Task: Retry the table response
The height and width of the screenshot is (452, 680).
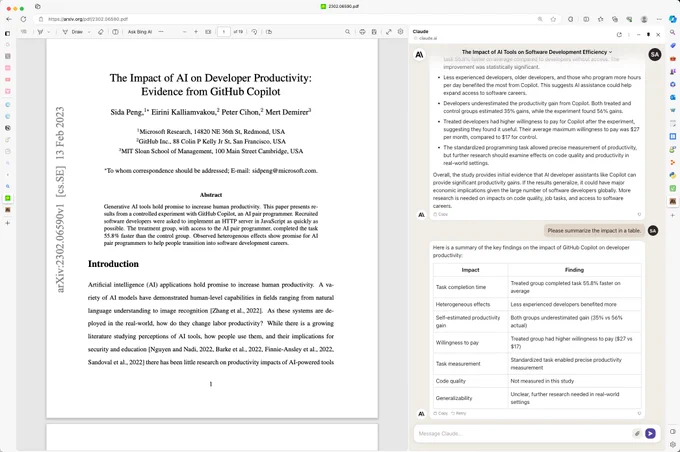Action: coord(459,413)
